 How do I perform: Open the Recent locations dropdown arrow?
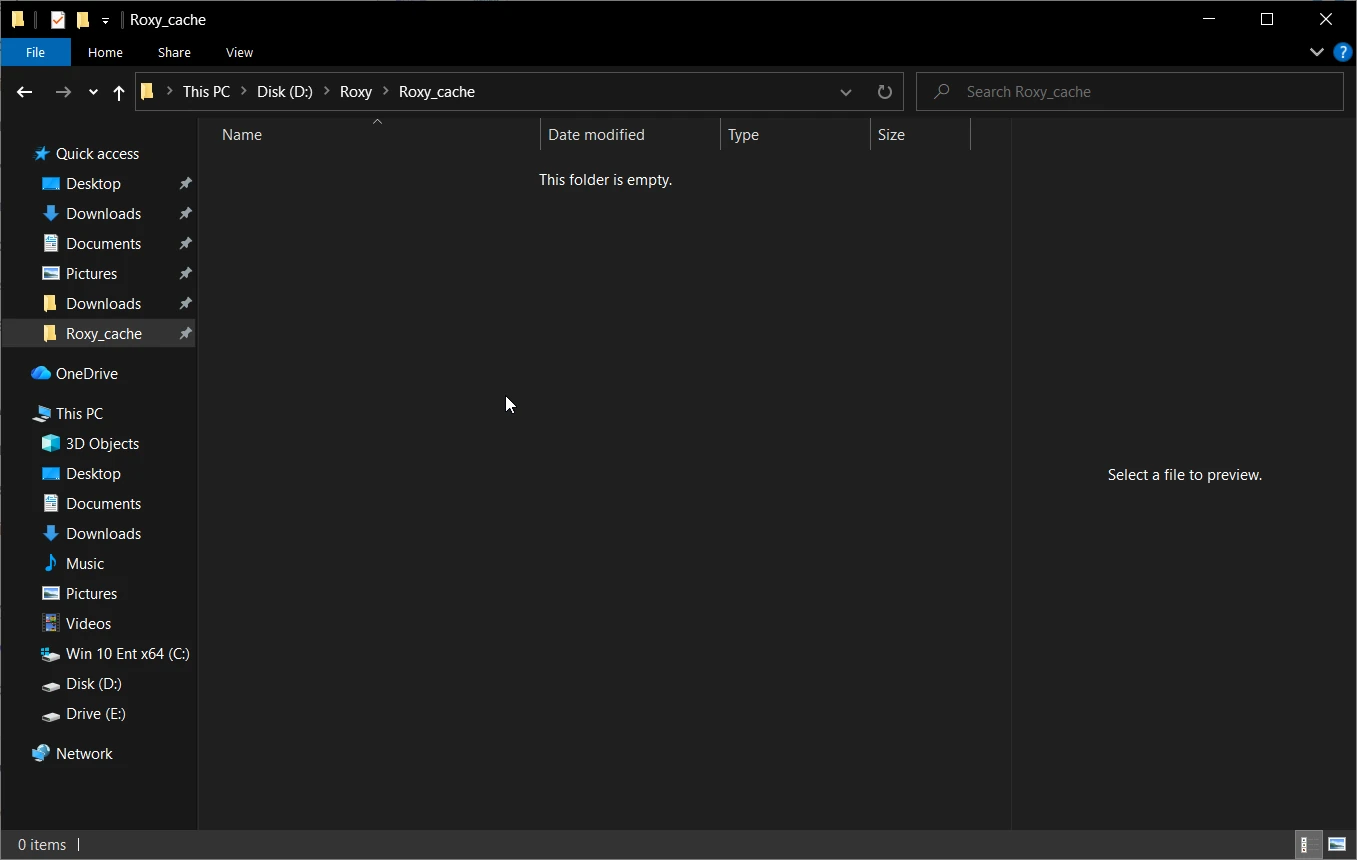pyautogui.click(x=93, y=92)
